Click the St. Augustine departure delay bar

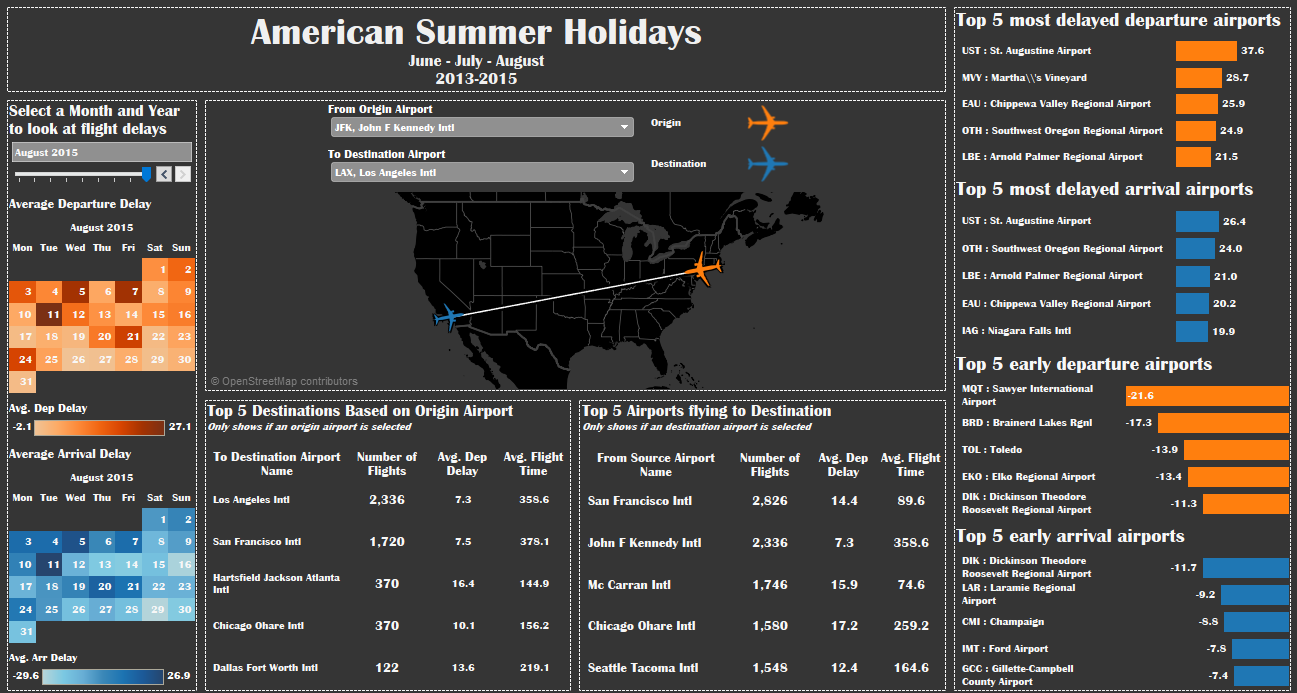click(x=1206, y=51)
